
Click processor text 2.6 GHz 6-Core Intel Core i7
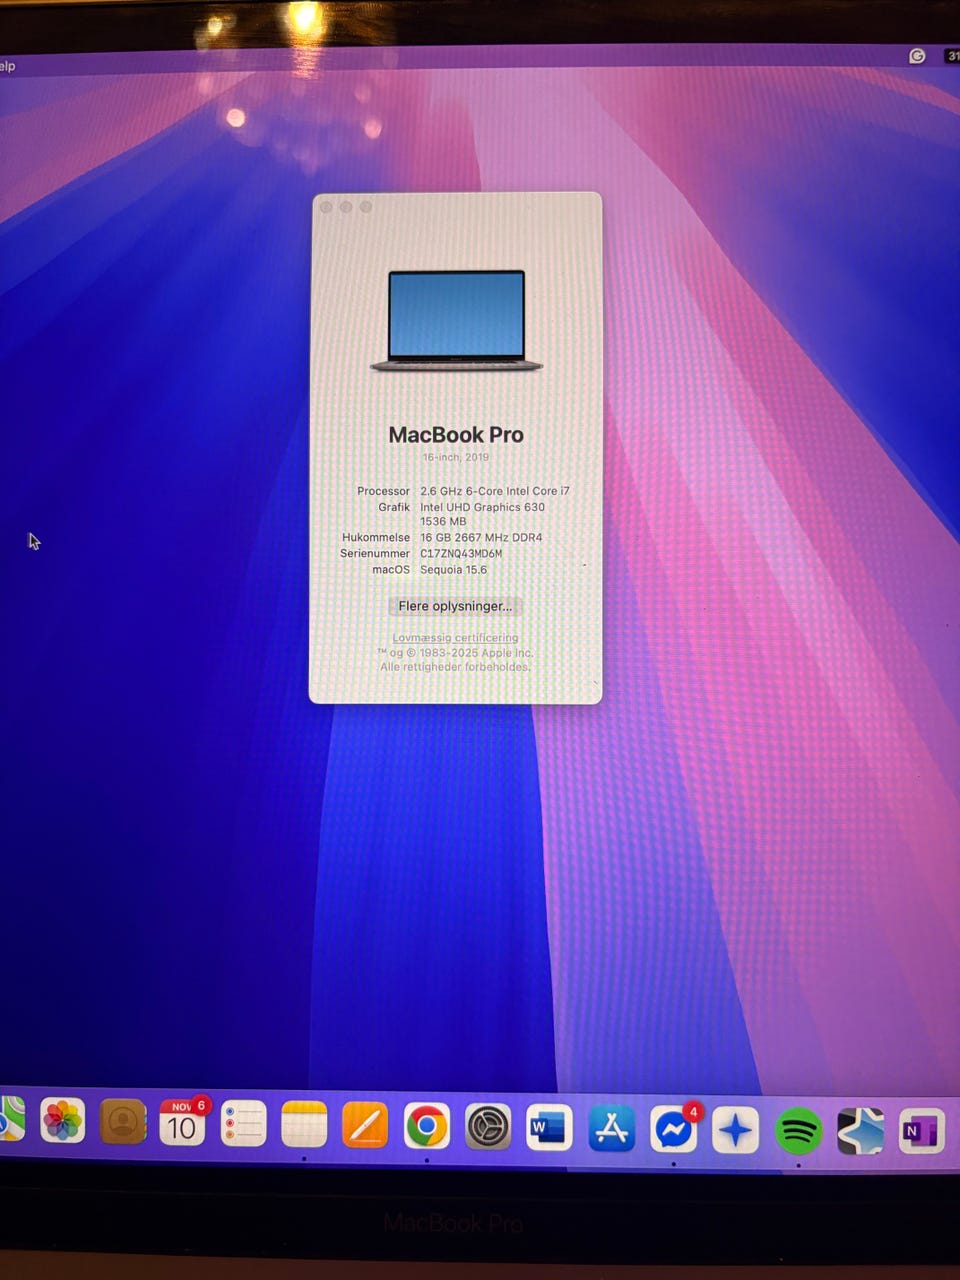pos(495,491)
